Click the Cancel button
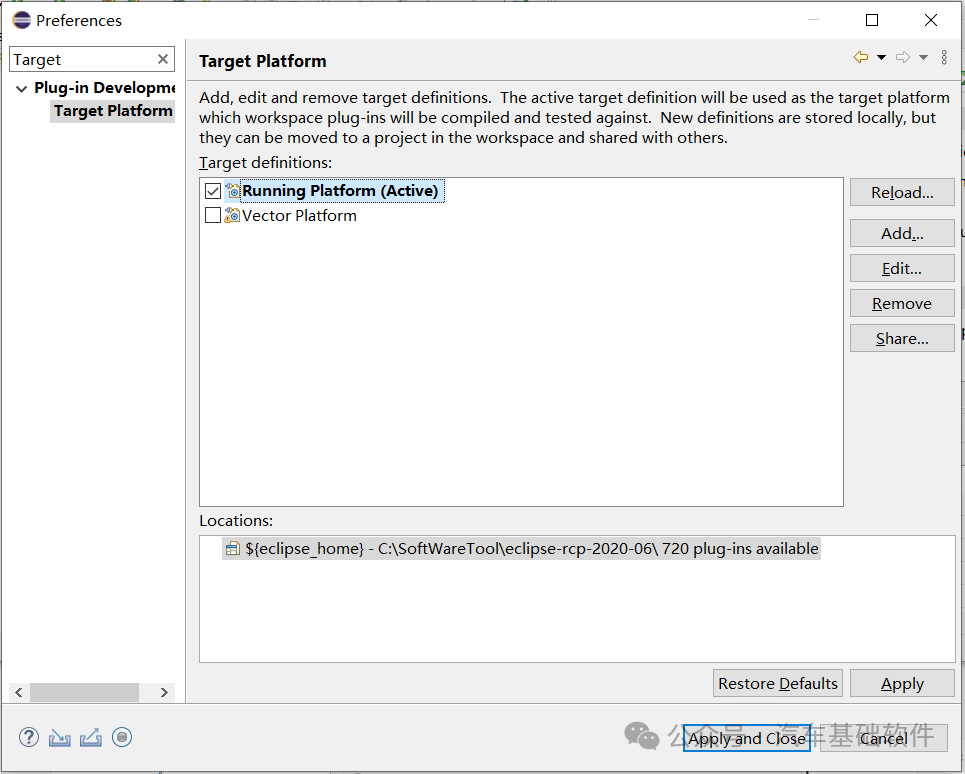This screenshot has height=774, width=965. 884,738
